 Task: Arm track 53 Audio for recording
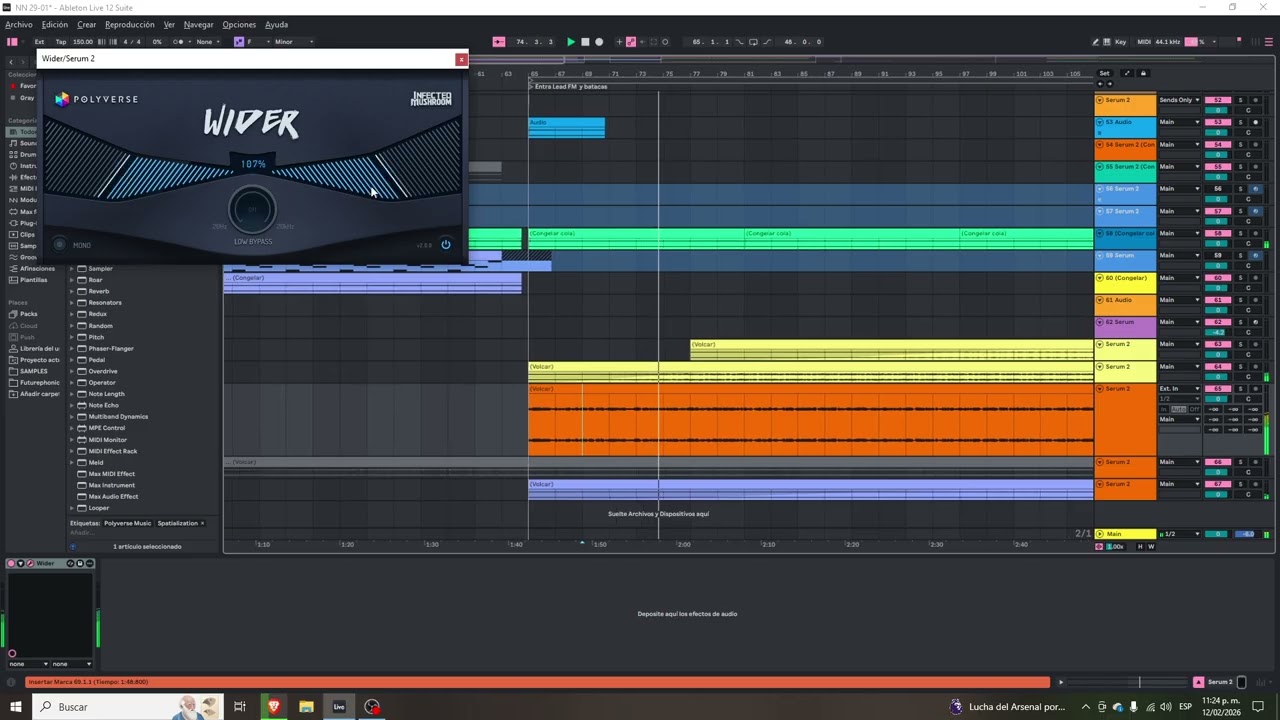(1256, 122)
